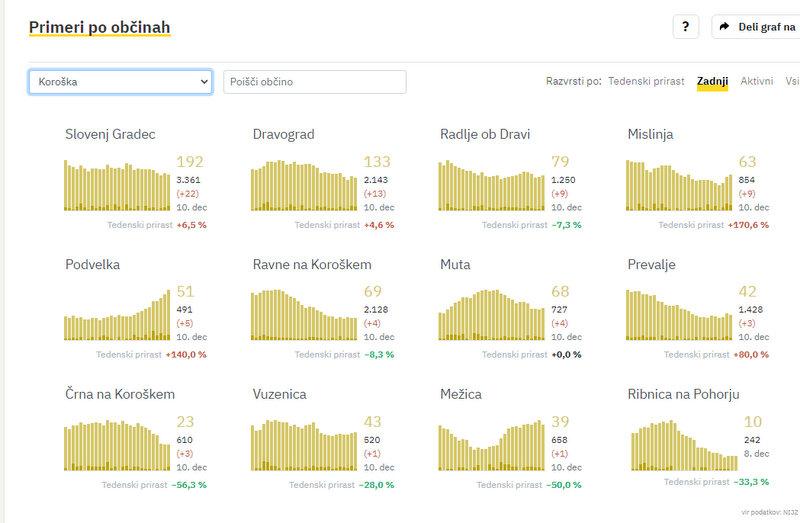
Task: Sort municipalities by Aktivni
Action: tap(756, 81)
